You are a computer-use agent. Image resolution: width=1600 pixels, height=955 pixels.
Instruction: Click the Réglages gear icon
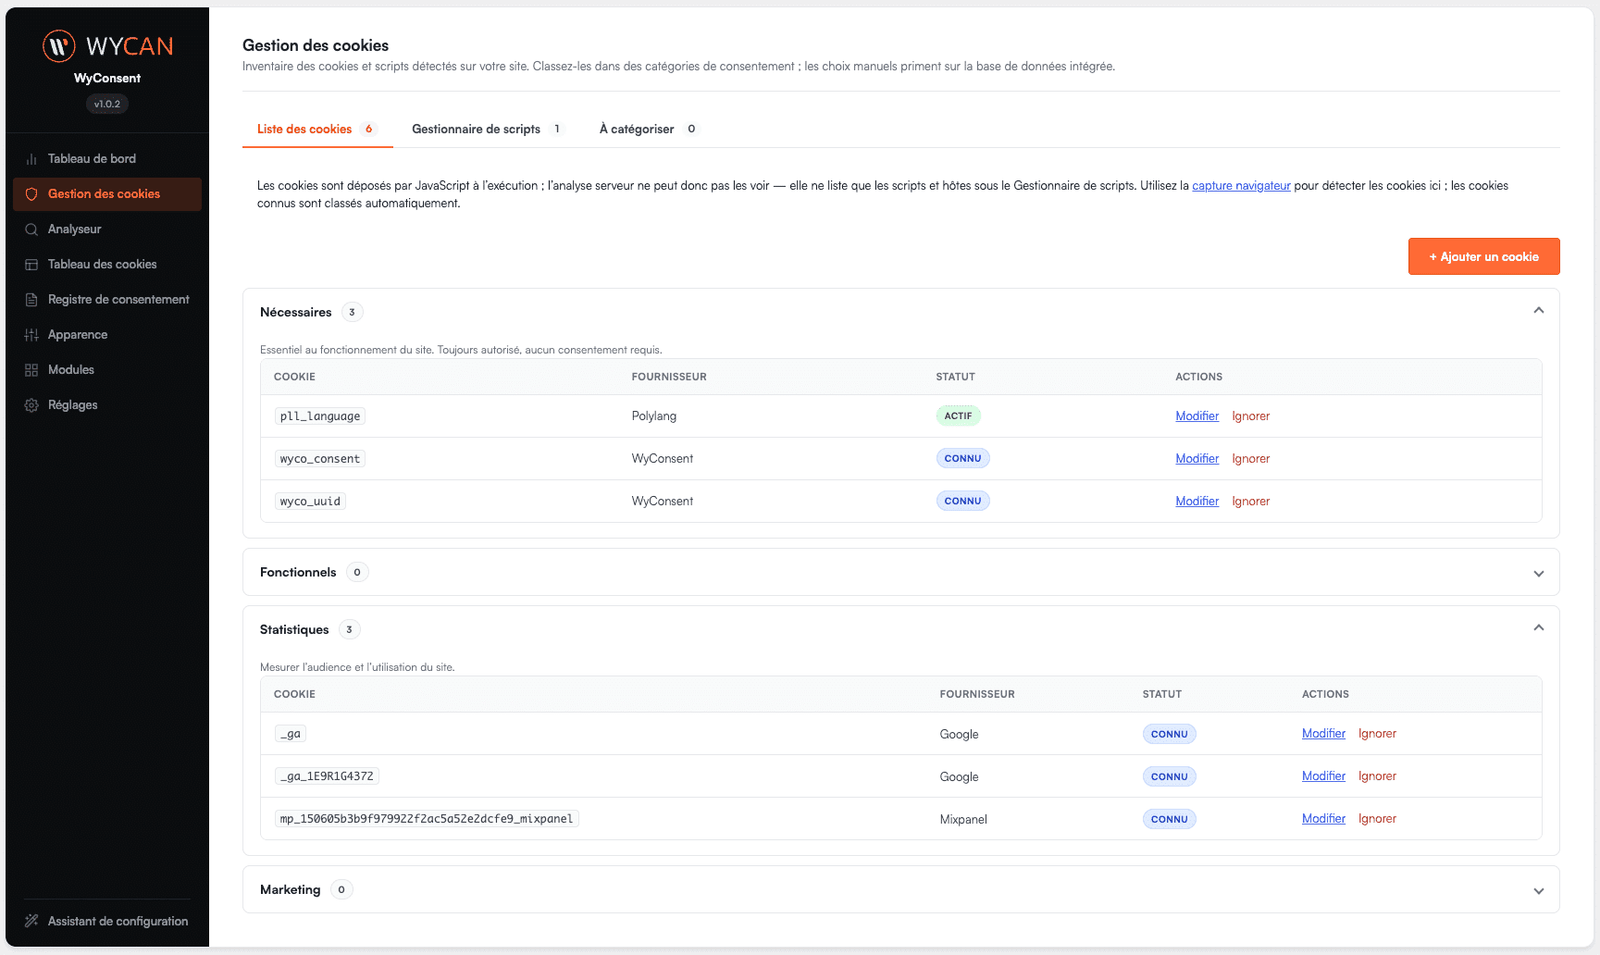31,405
